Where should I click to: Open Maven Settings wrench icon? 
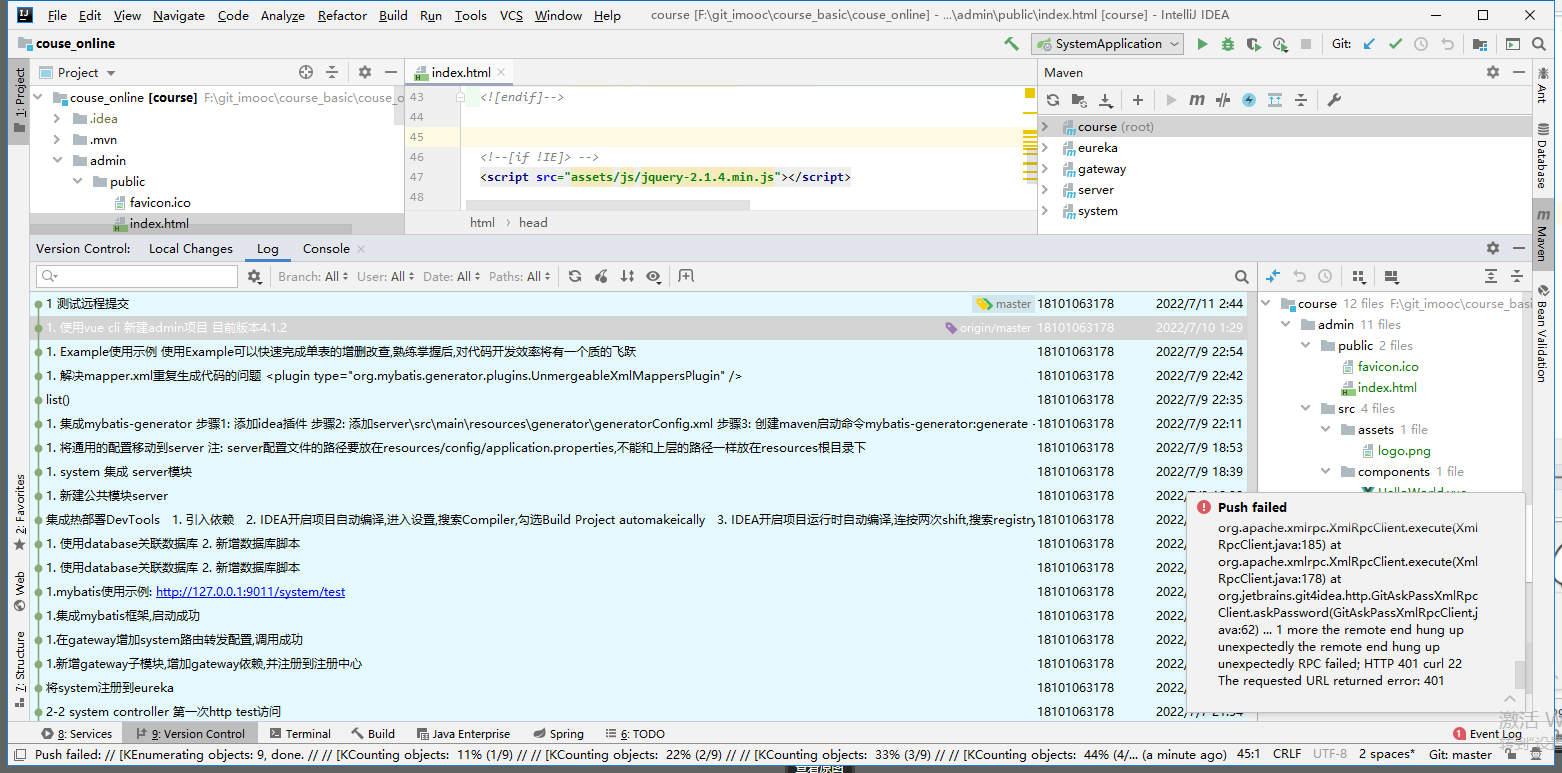click(x=1333, y=100)
